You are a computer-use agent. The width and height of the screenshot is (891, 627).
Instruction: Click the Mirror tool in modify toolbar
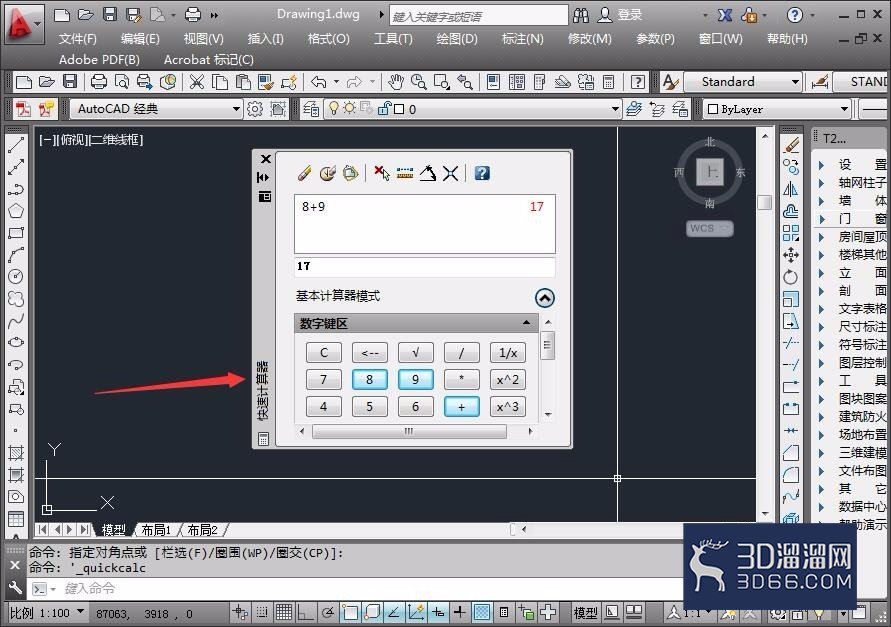[x=791, y=189]
